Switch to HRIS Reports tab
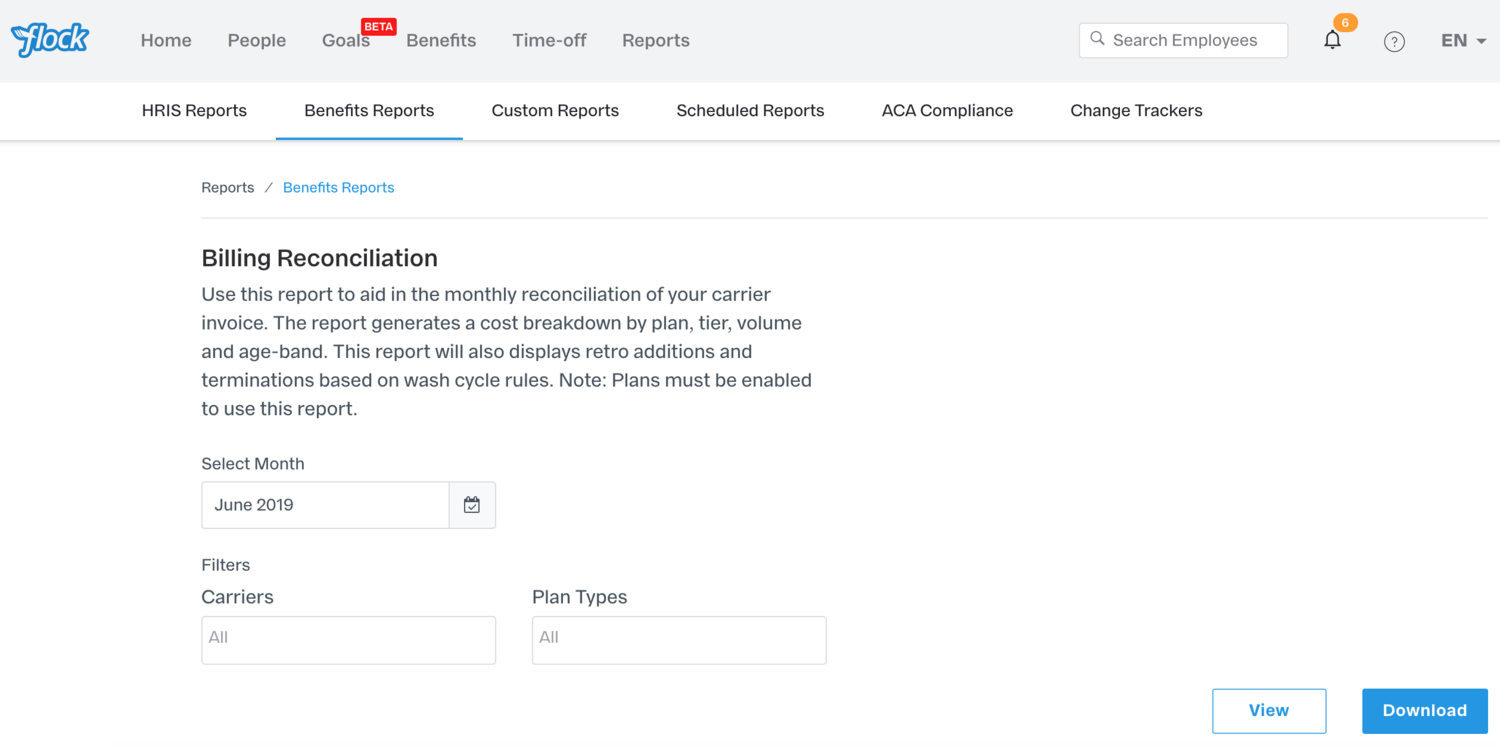1500x747 pixels. tap(194, 111)
